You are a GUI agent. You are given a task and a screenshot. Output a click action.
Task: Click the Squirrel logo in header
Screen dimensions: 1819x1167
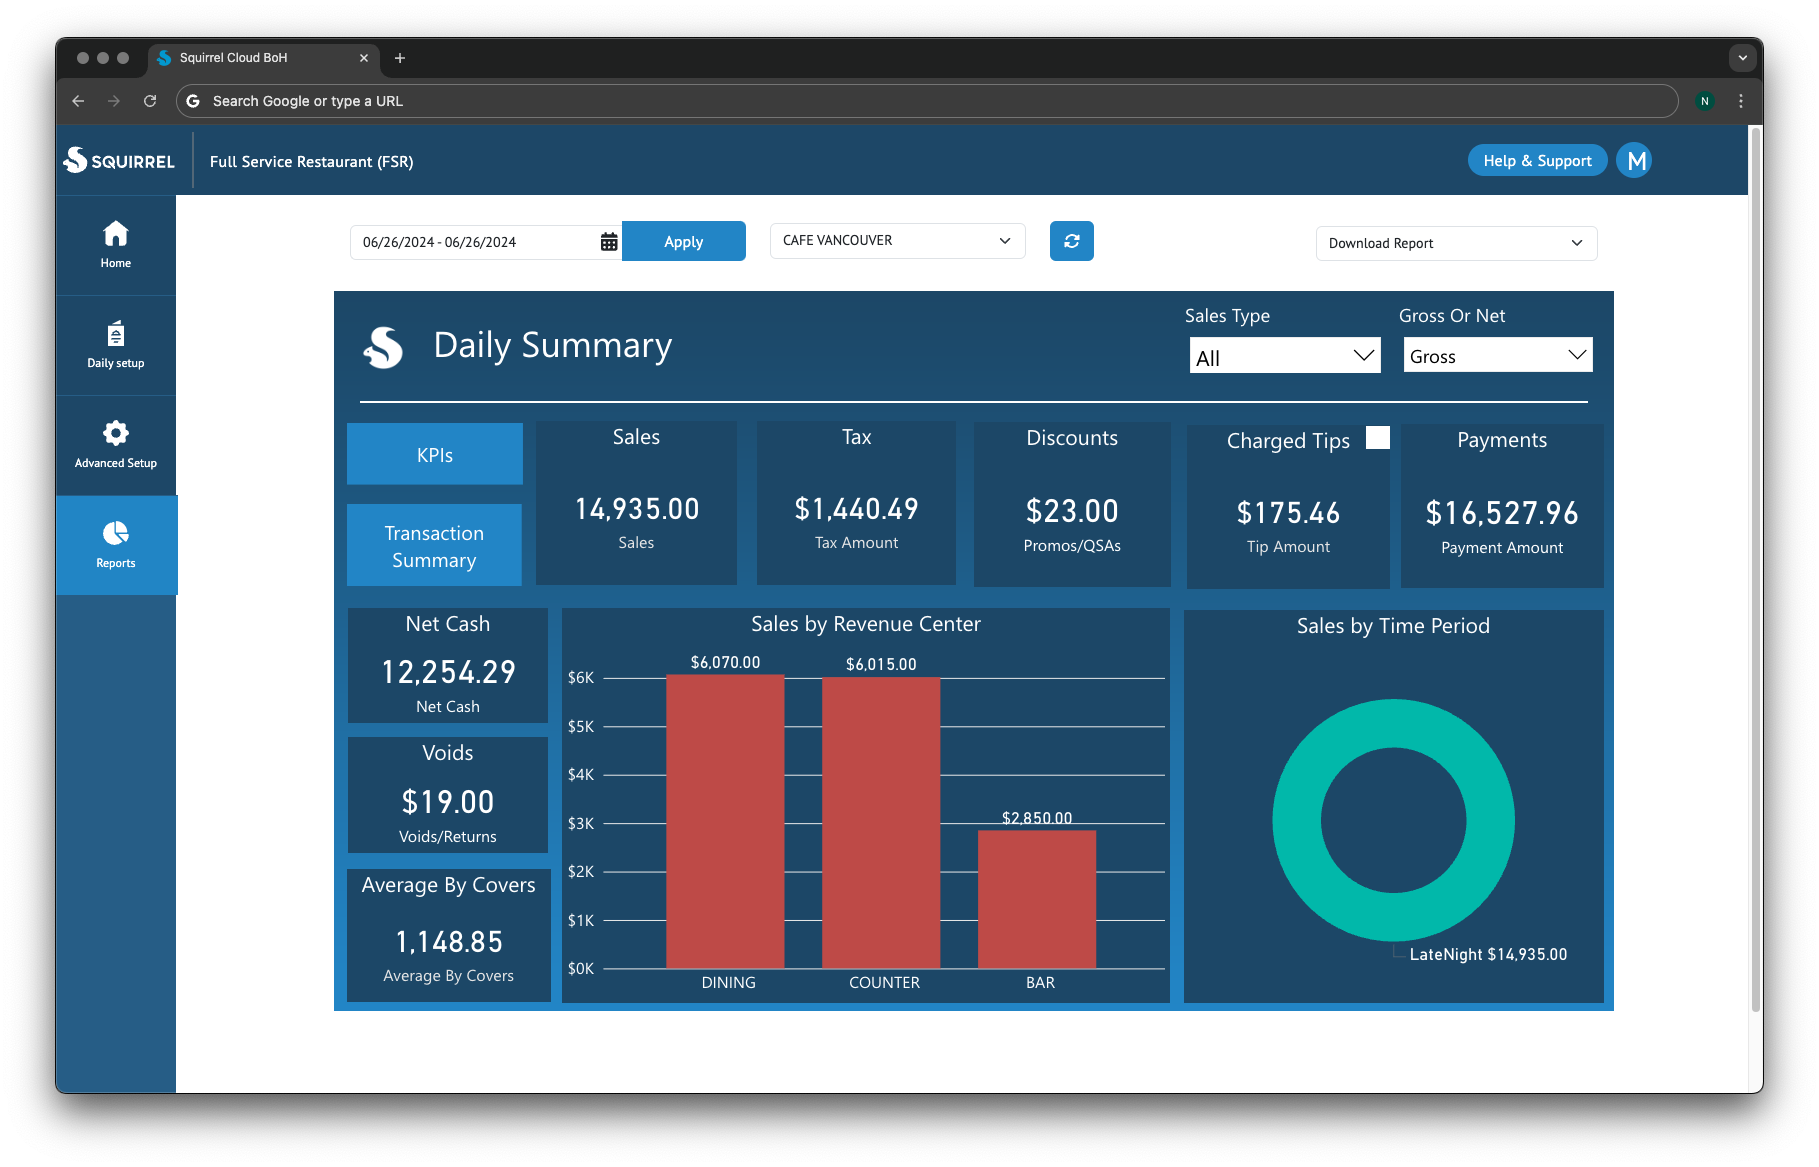pyautogui.click(x=119, y=161)
